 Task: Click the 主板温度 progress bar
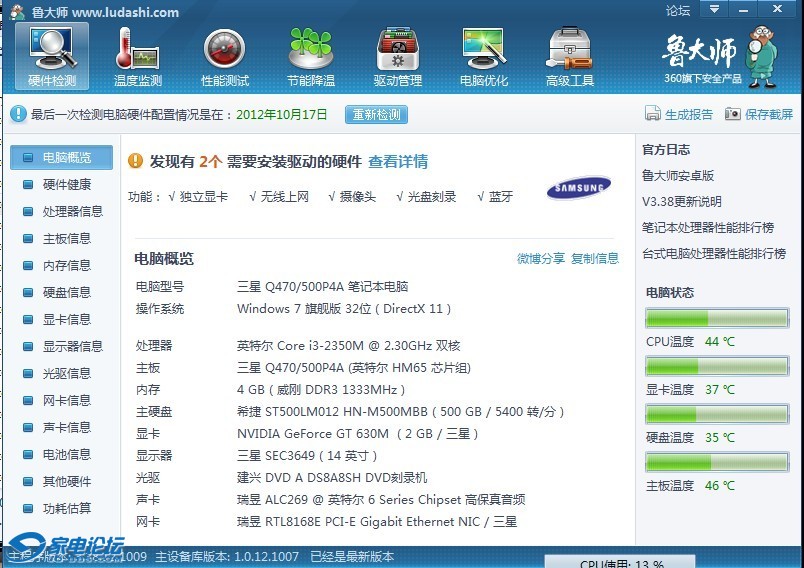tap(717, 462)
